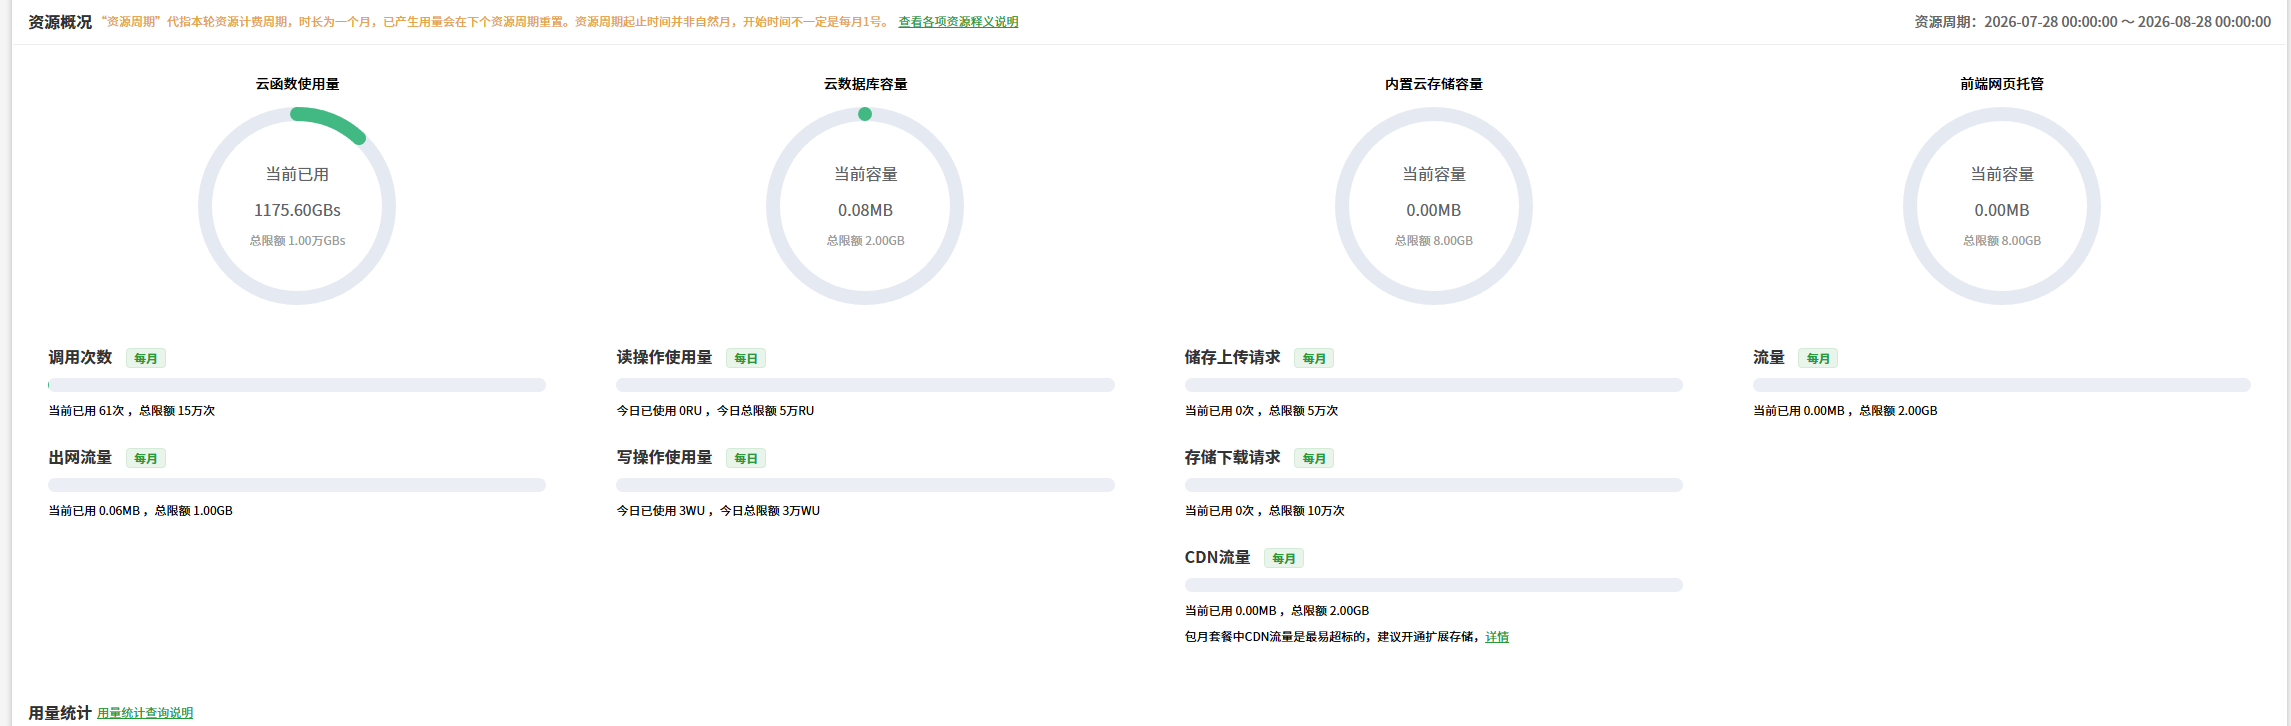The width and height of the screenshot is (2291, 726).
Task: Click the 用量统计 heading
Action: click(x=60, y=713)
